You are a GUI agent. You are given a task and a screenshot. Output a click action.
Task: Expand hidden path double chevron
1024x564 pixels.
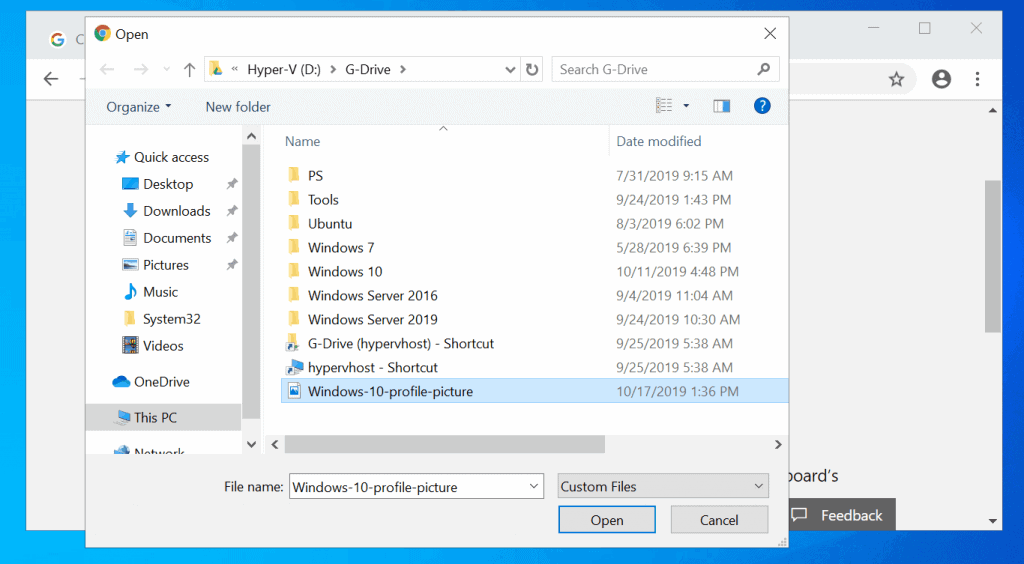(234, 69)
